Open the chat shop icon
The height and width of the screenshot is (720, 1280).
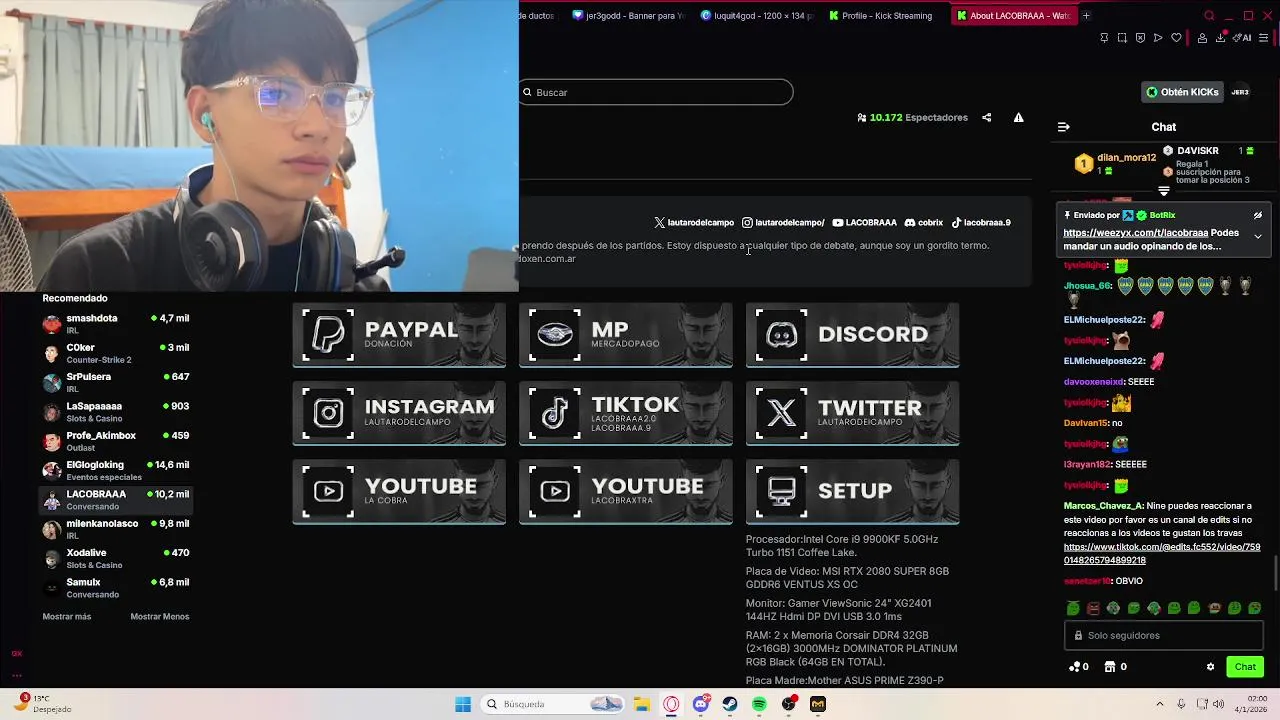(x=1109, y=667)
